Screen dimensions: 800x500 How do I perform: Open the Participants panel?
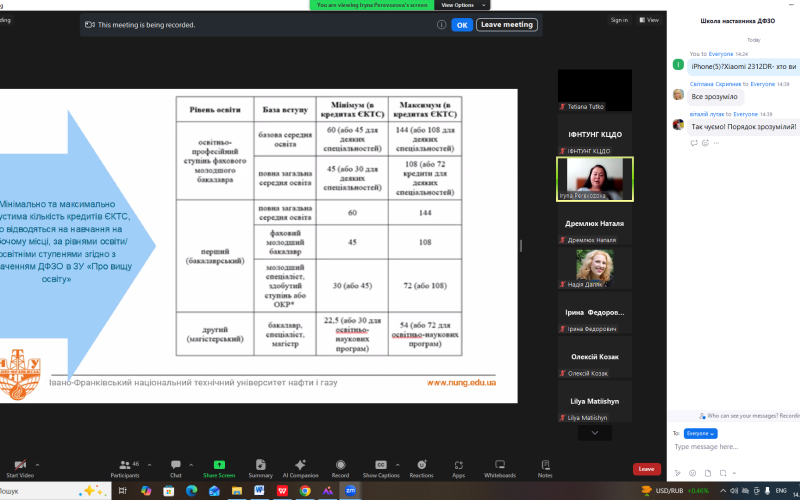(125, 468)
